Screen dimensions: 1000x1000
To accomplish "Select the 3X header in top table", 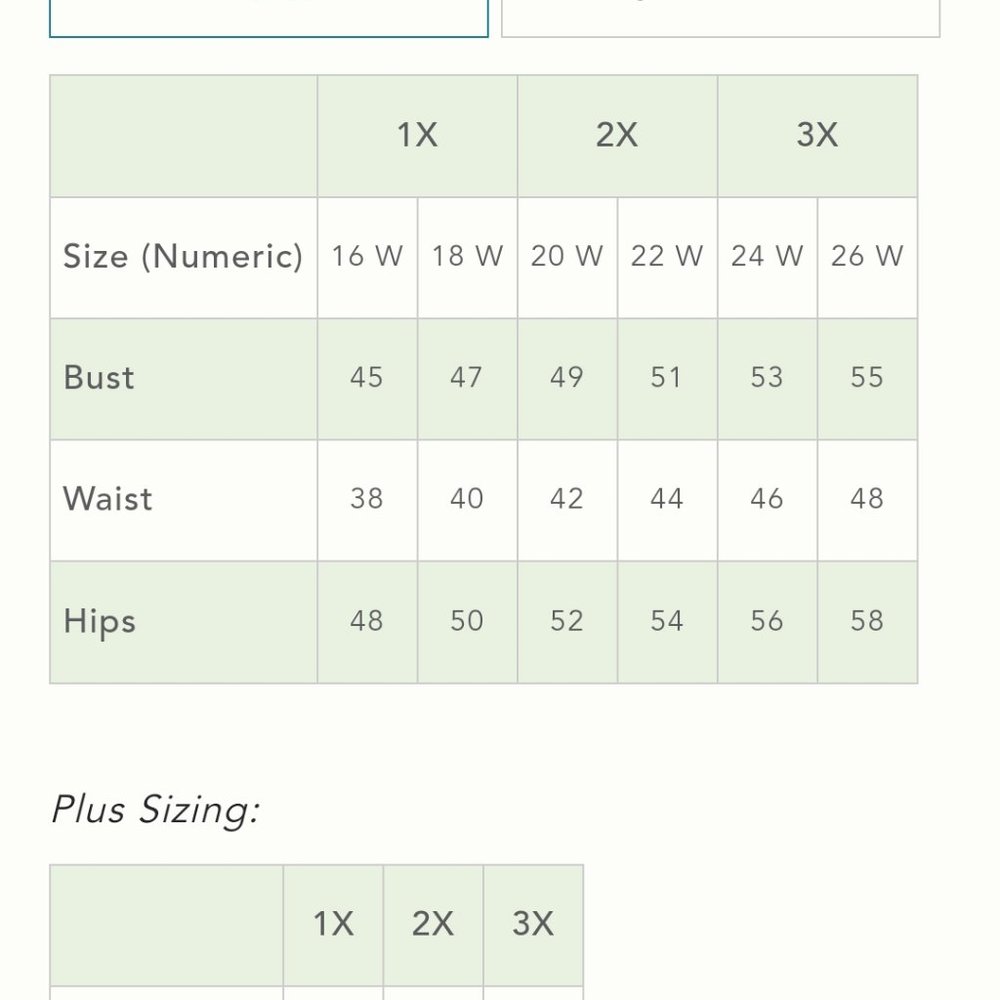I will [818, 136].
